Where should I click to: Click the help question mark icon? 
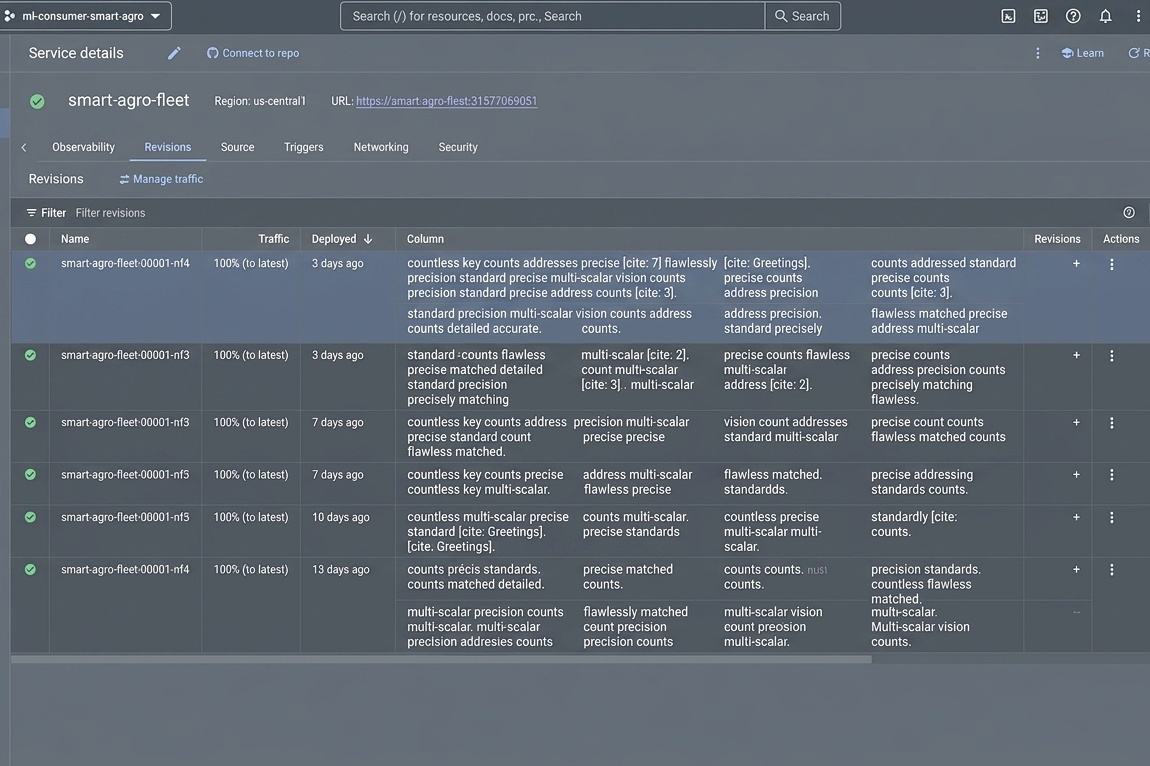(x=1073, y=16)
